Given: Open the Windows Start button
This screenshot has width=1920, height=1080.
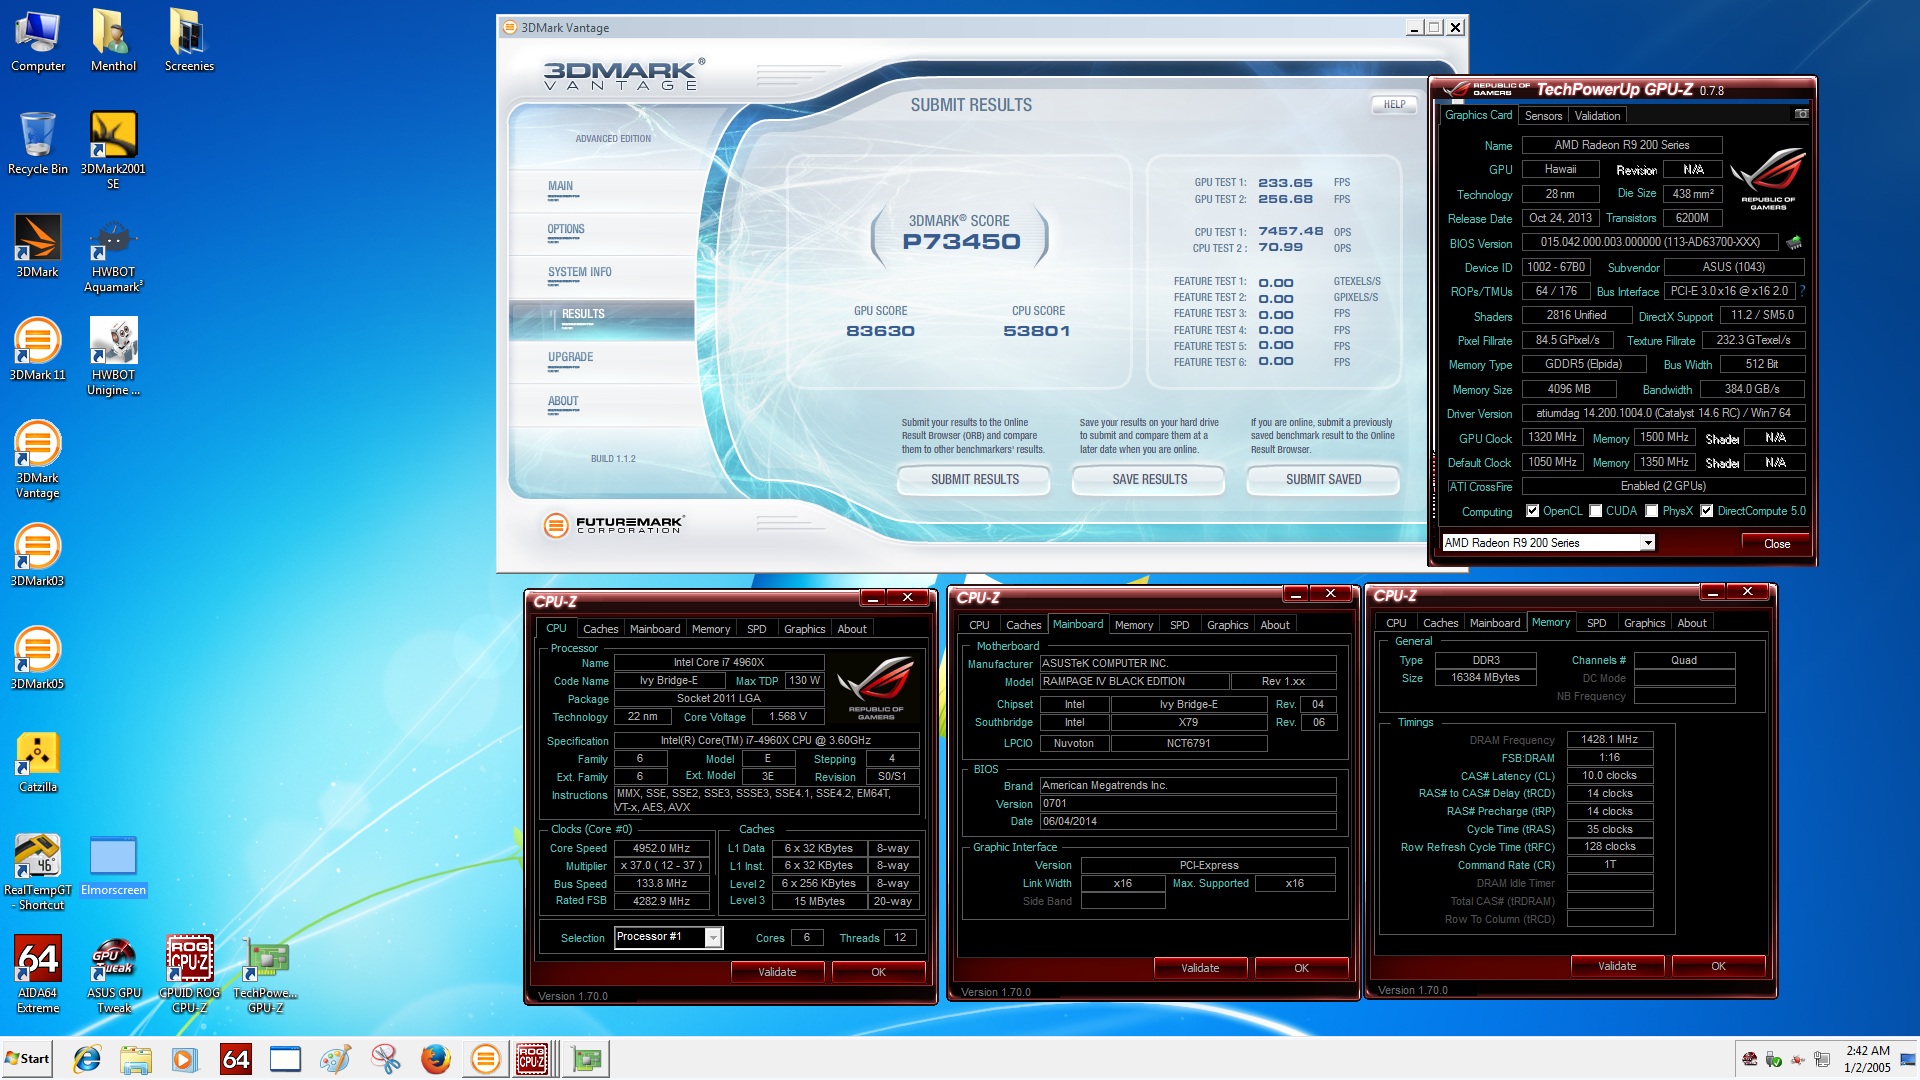Looking at the screenshot, I should (27, 1059).
